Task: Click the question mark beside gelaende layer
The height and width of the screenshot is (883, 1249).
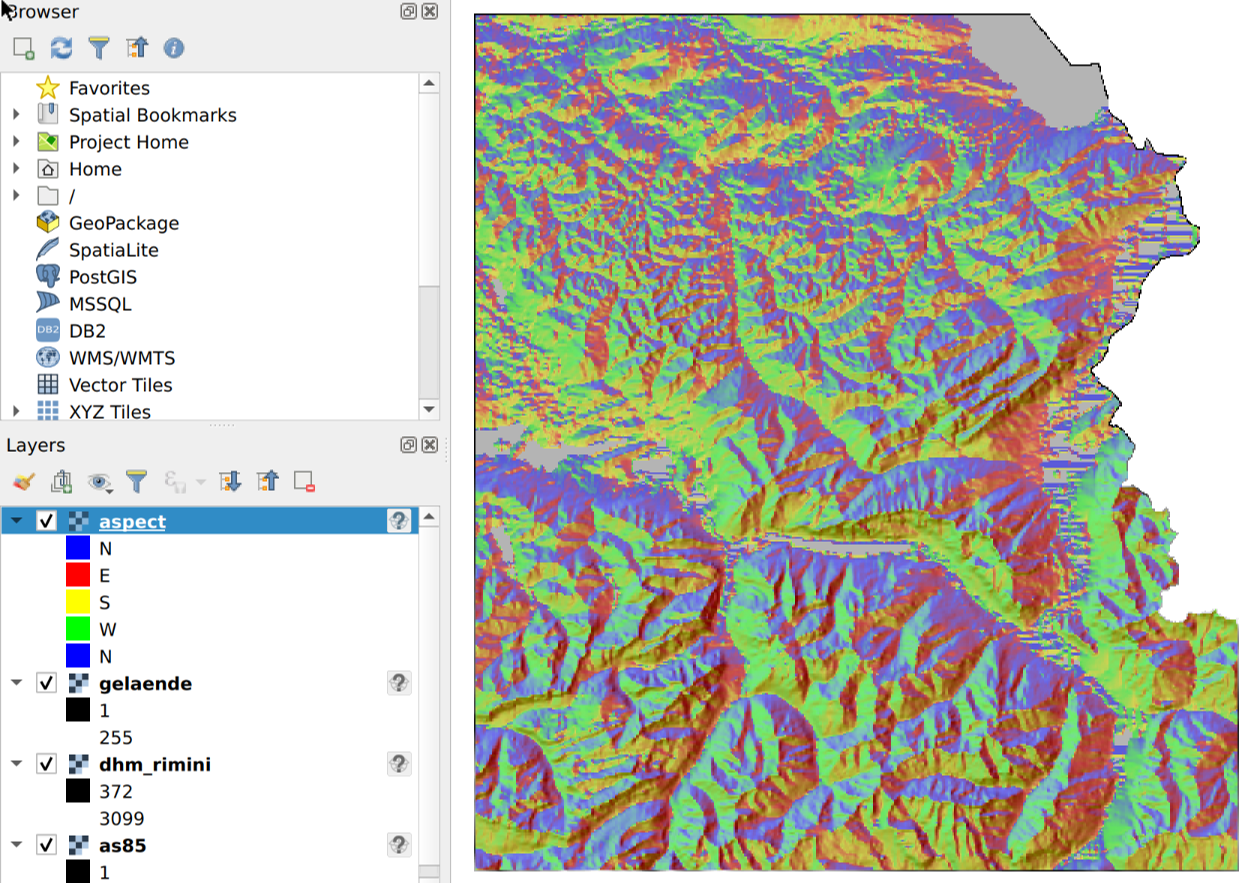Action: [399, 683]
